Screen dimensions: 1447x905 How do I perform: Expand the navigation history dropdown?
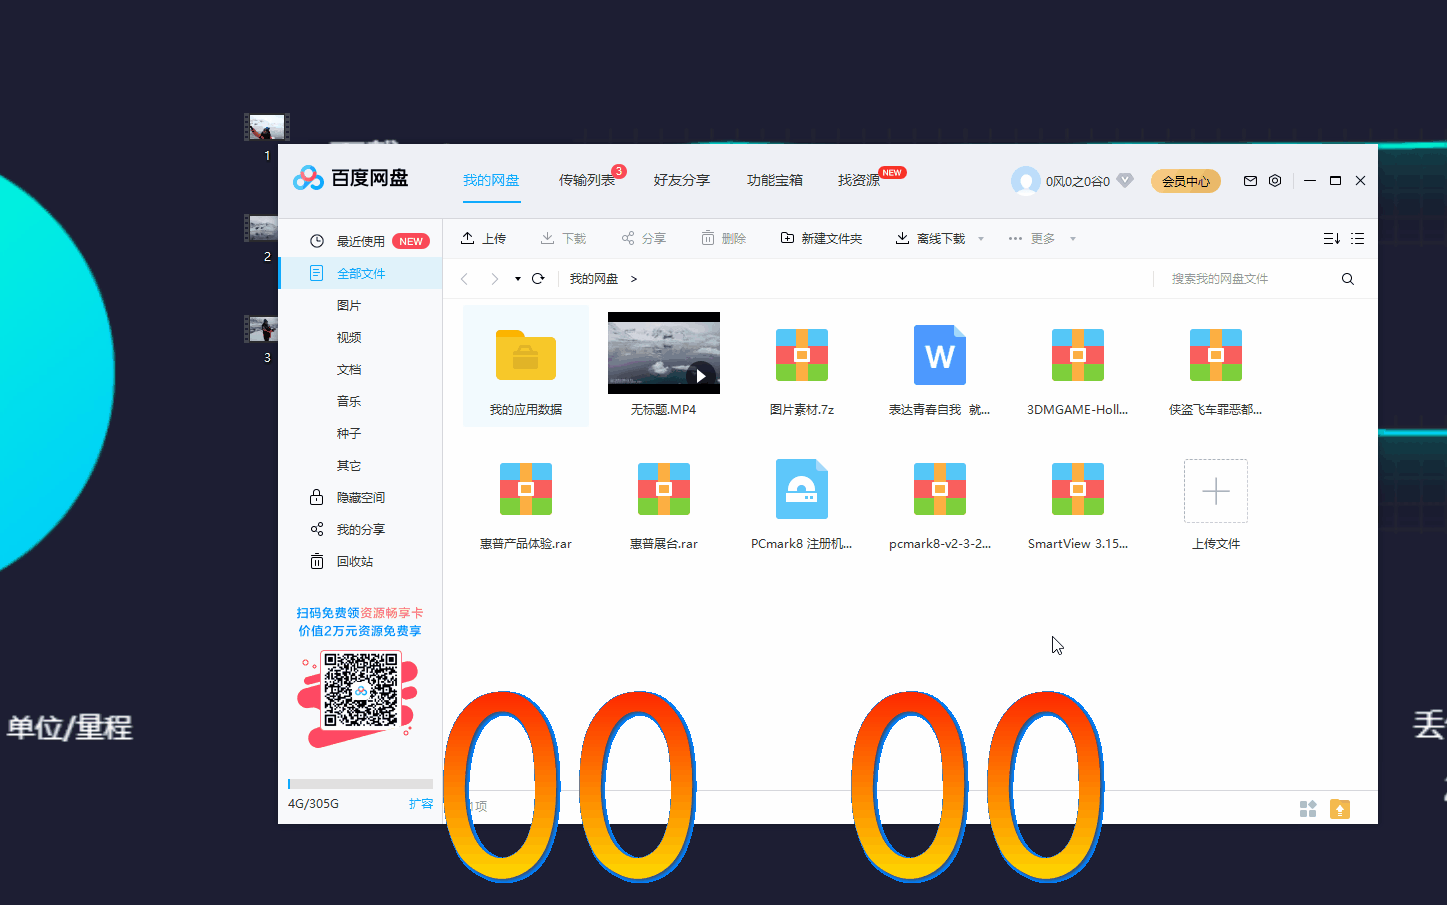click(x=518, y=279)
